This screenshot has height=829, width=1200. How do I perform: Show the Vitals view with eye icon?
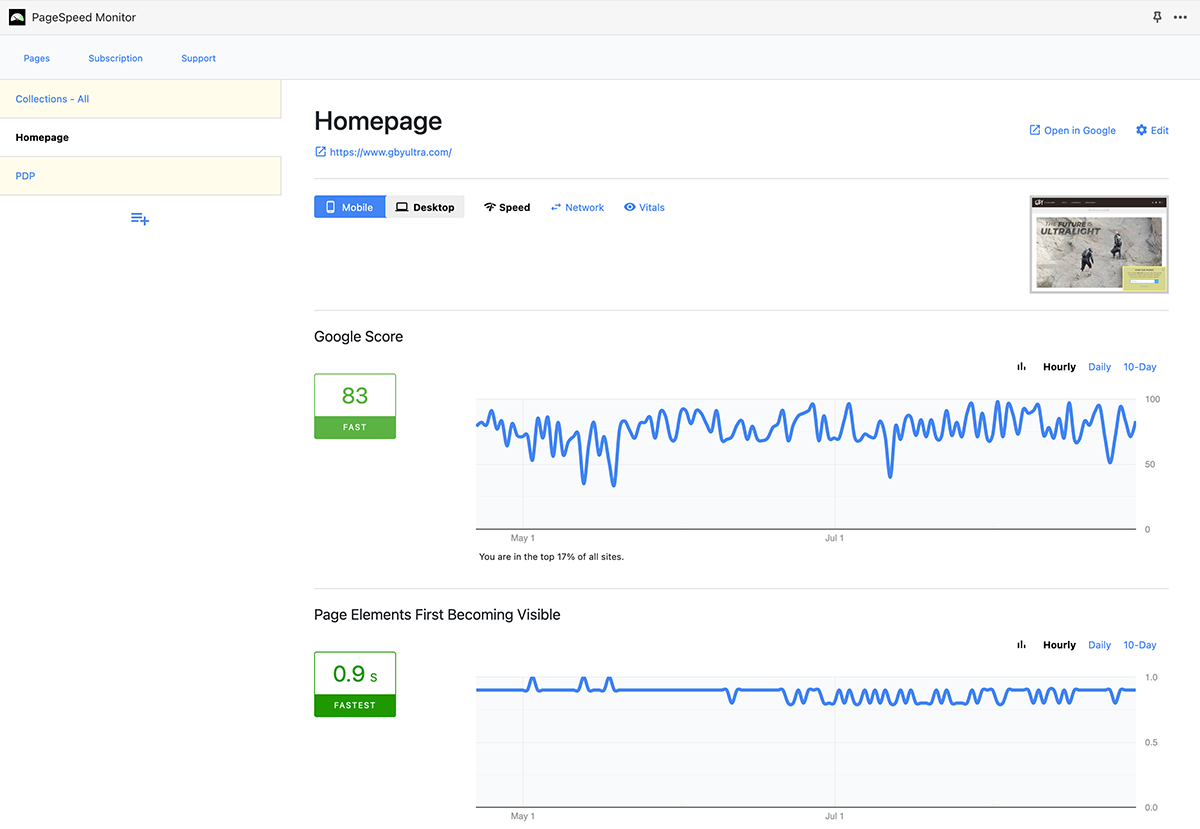click(x=644, y=207)
